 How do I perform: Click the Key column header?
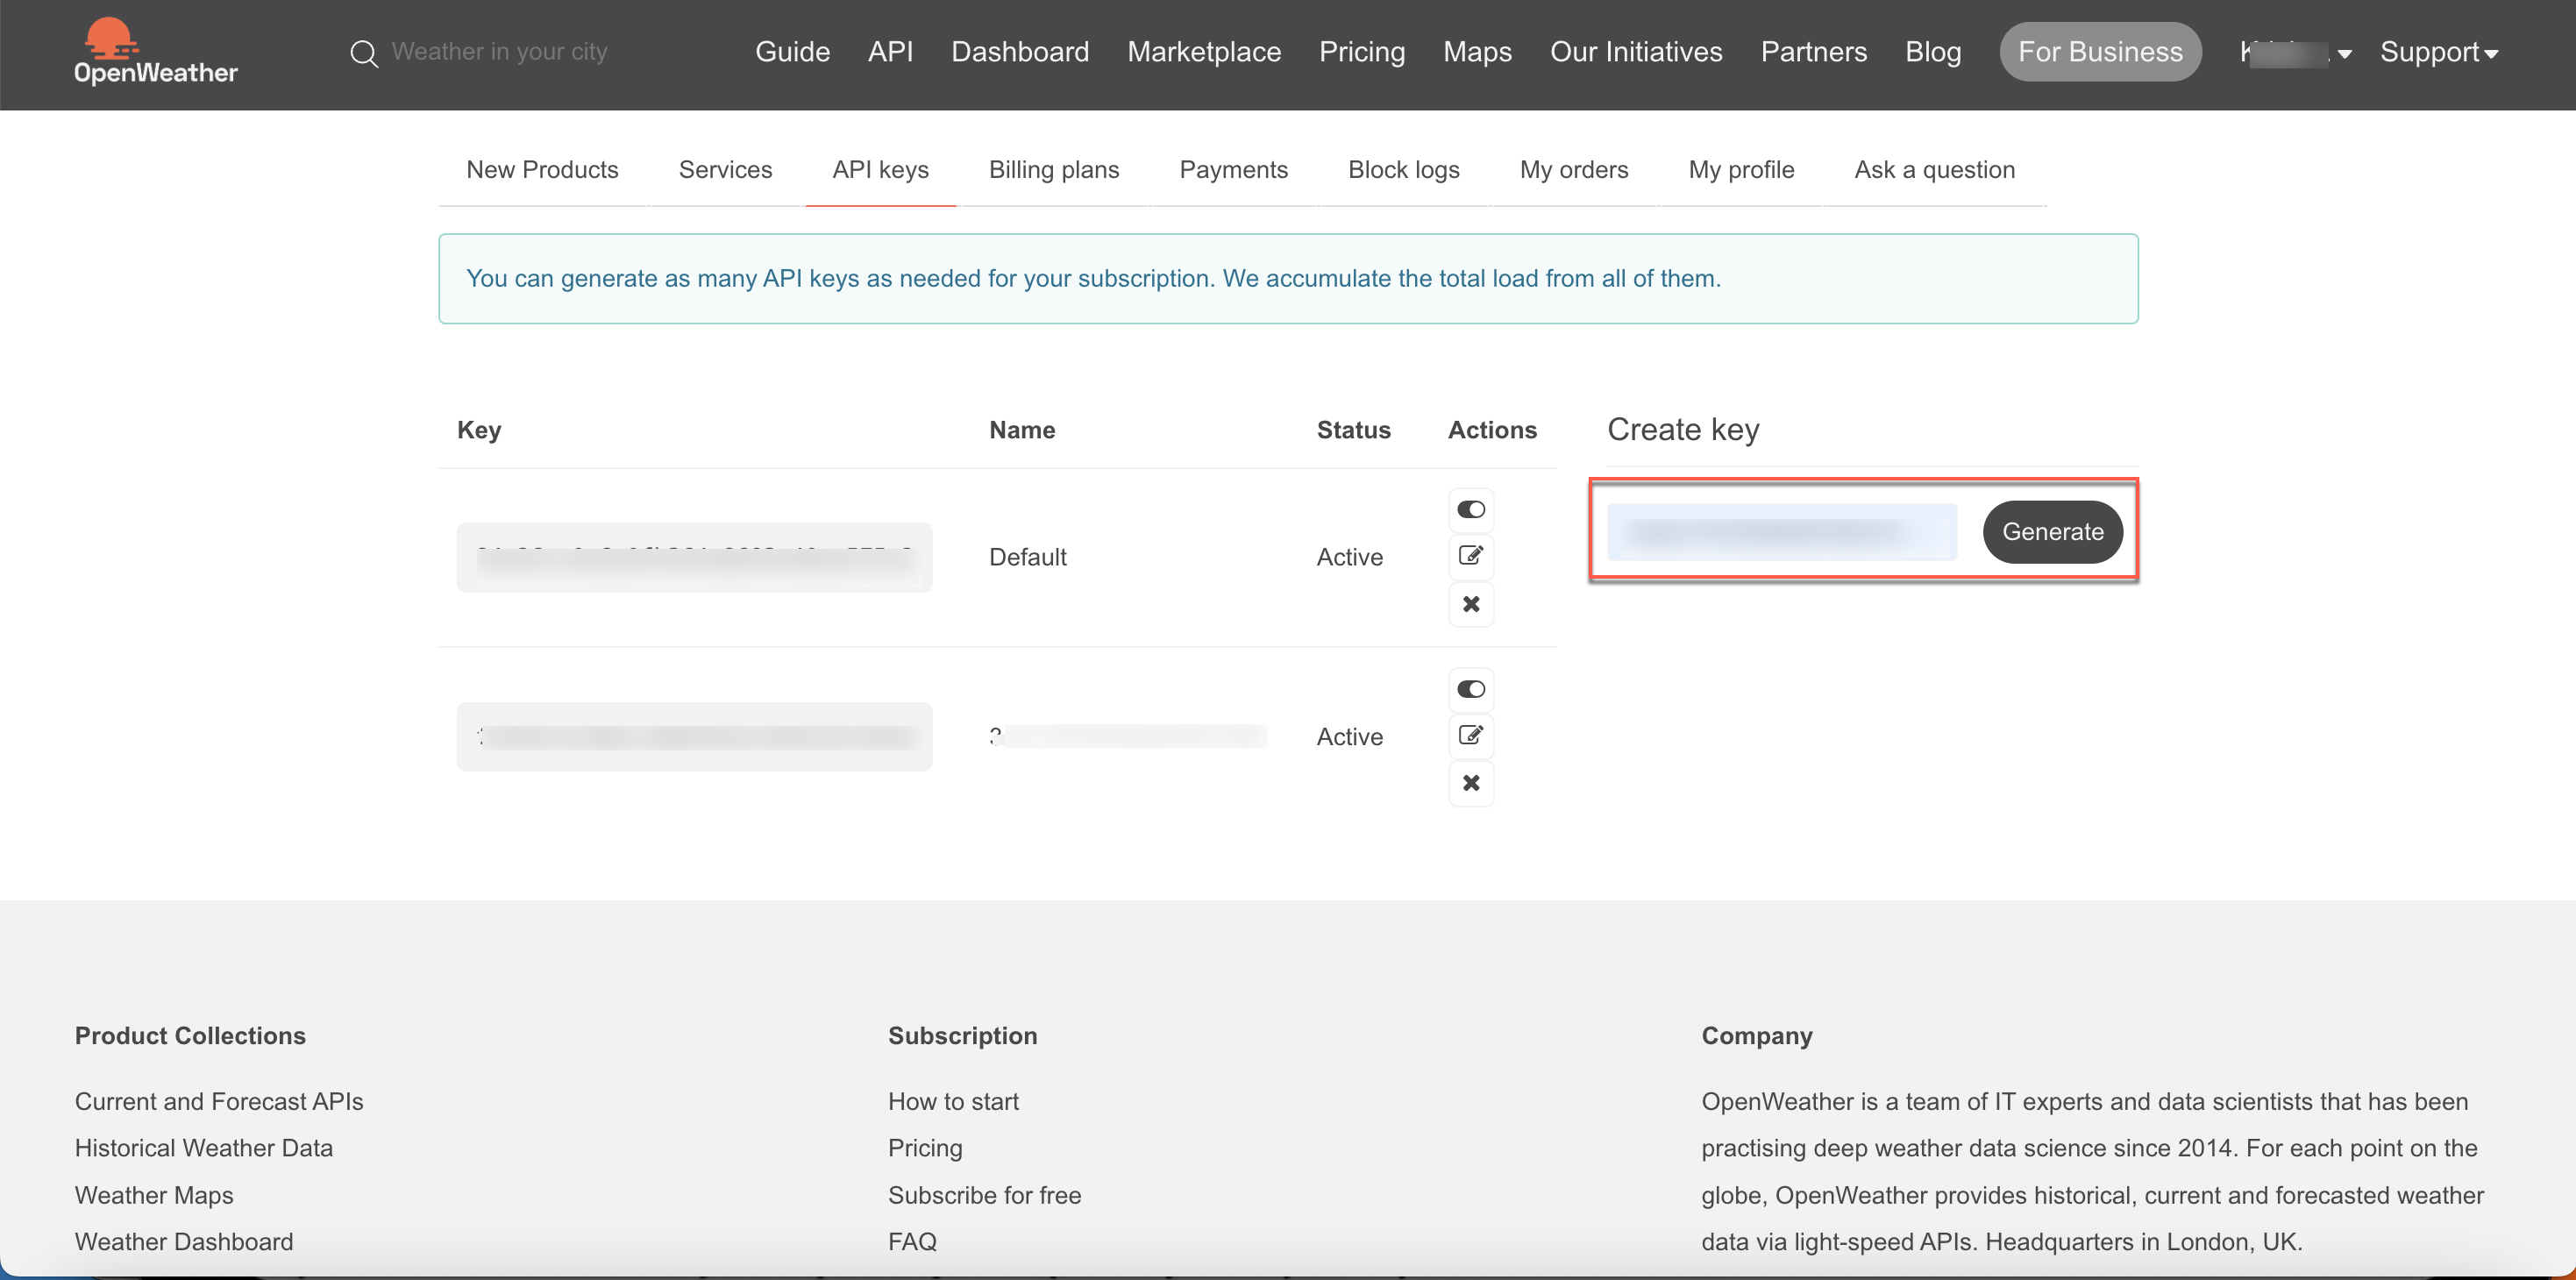click(479, 430)
